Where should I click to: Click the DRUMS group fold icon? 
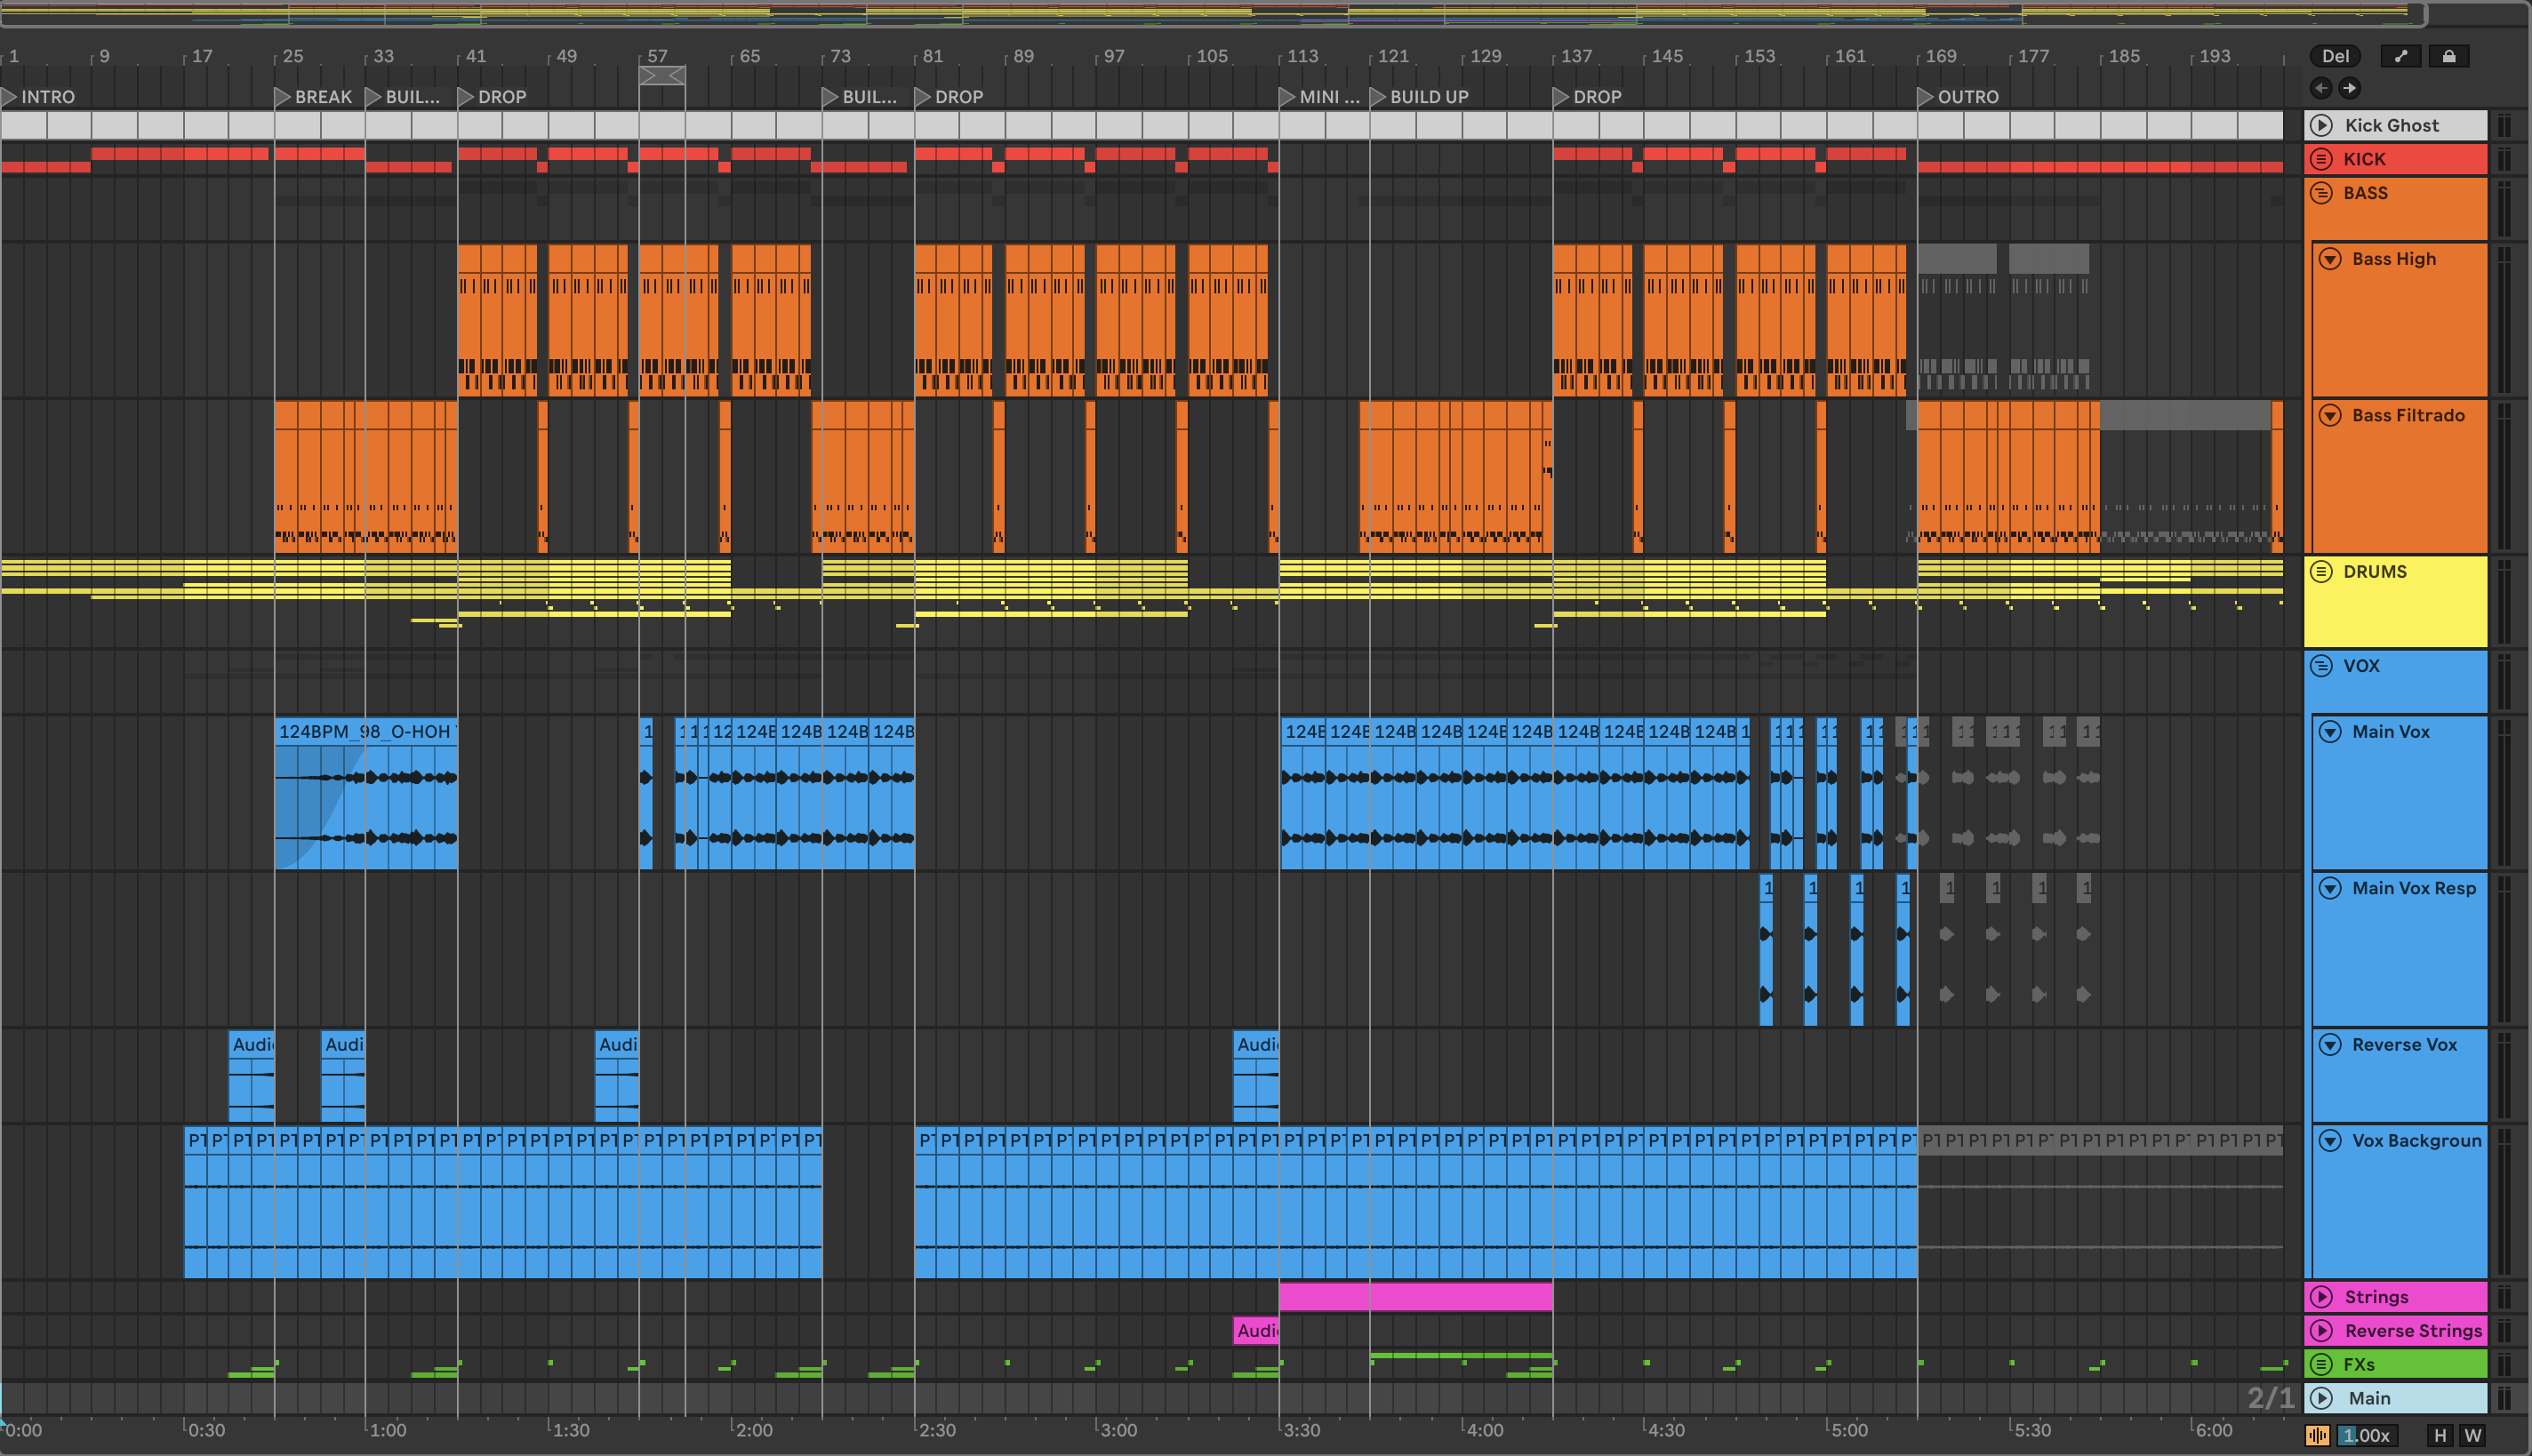[x=2322, y=572]
